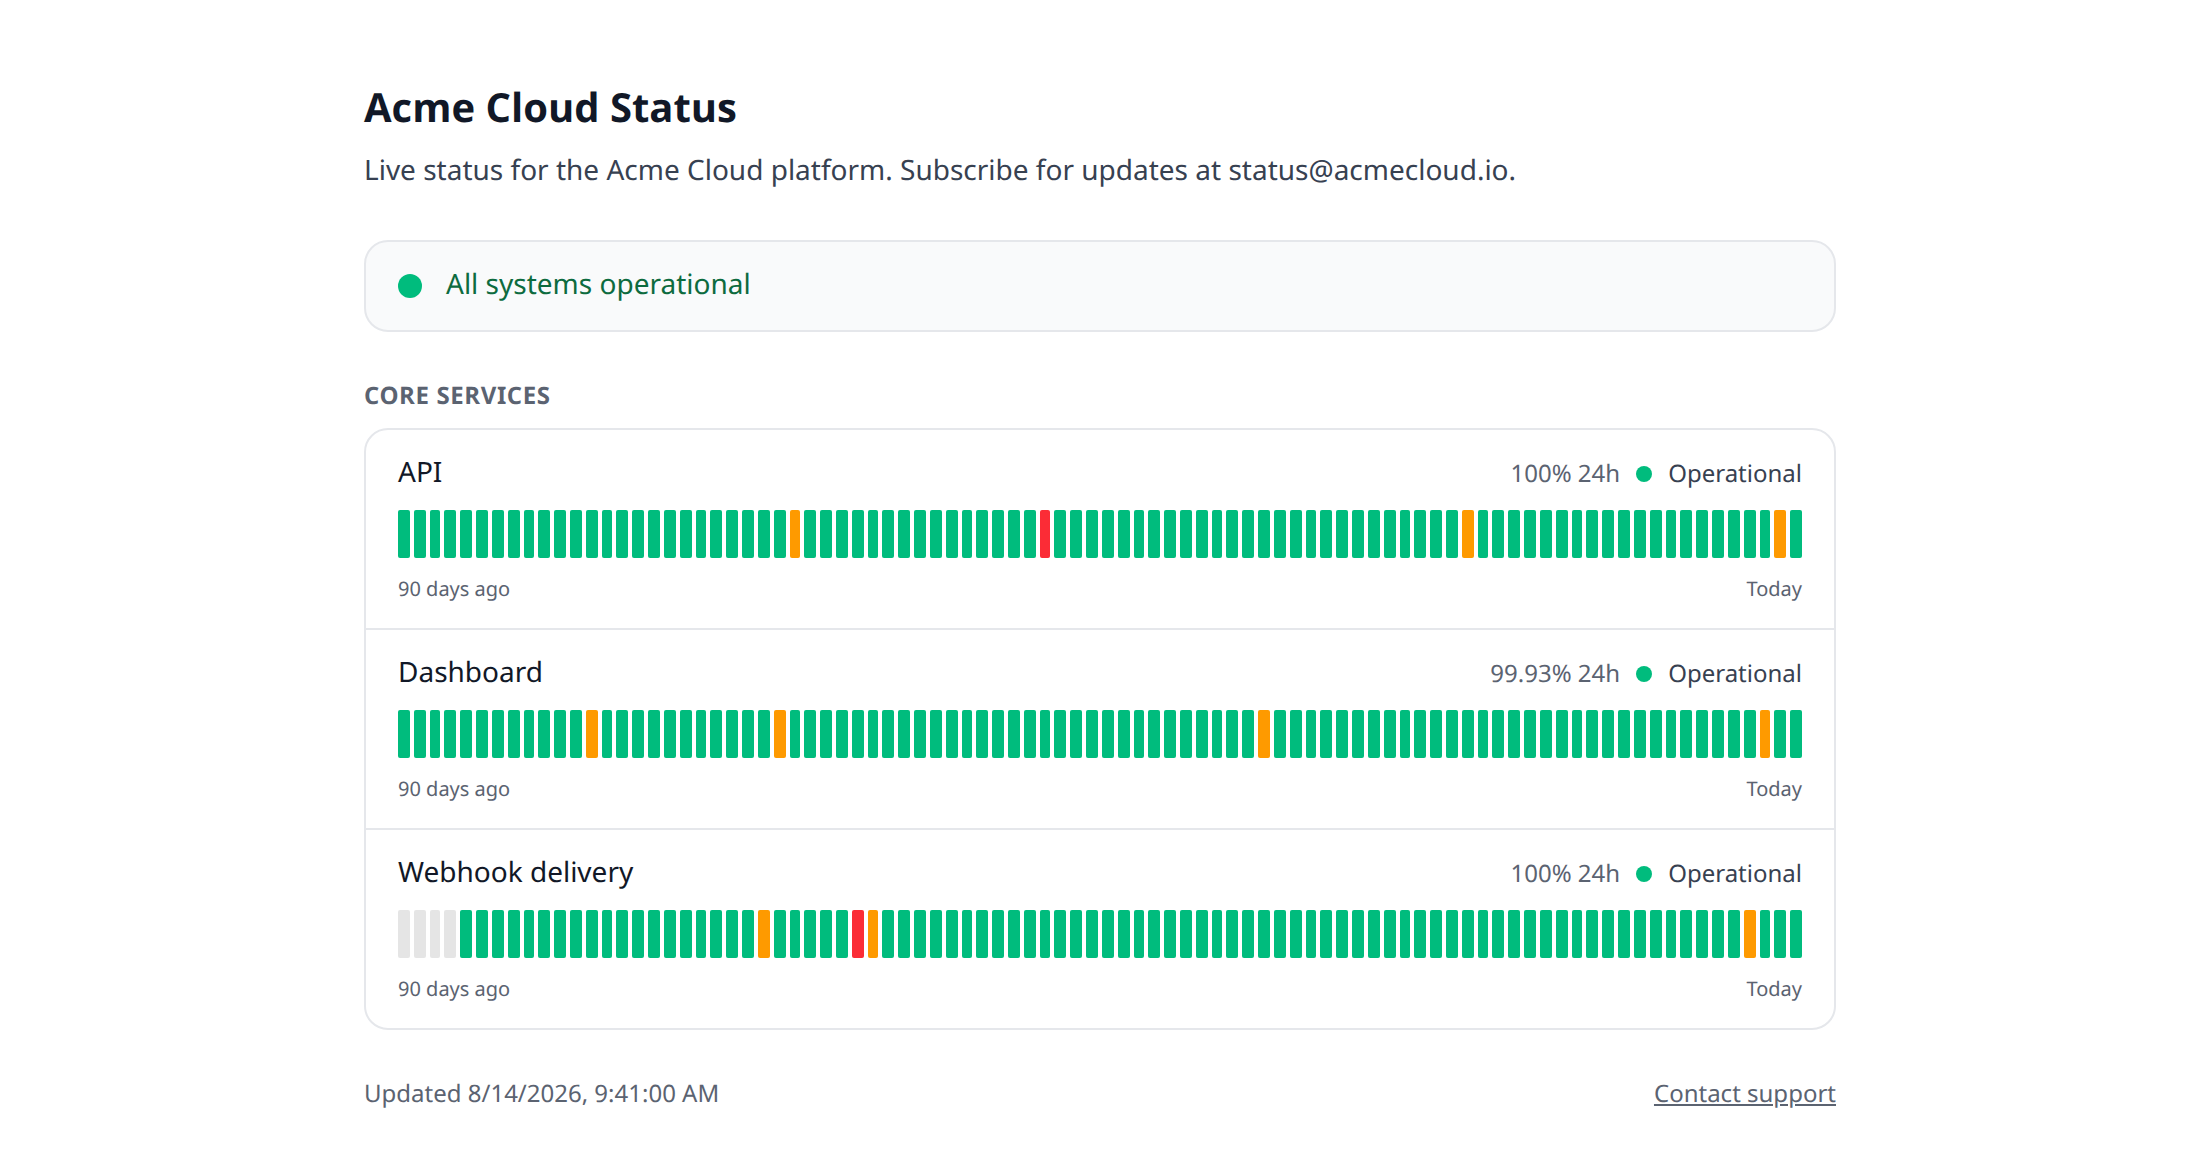2200x1170 pixels.
Task: Click the API 100% 24h uptime value
Action: 1565,474
